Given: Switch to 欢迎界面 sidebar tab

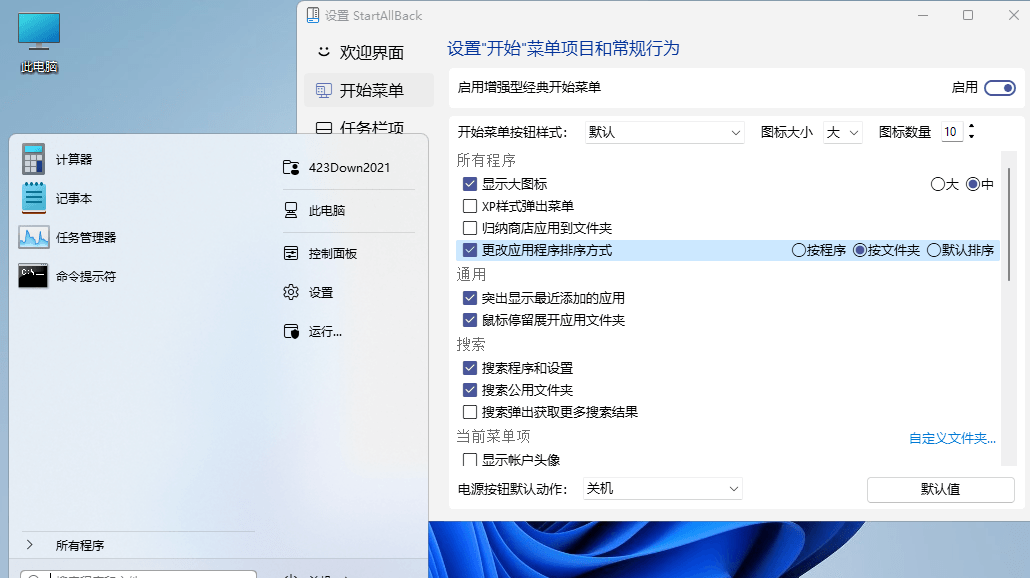Looking at the screenshot, I should pos(369,52).
